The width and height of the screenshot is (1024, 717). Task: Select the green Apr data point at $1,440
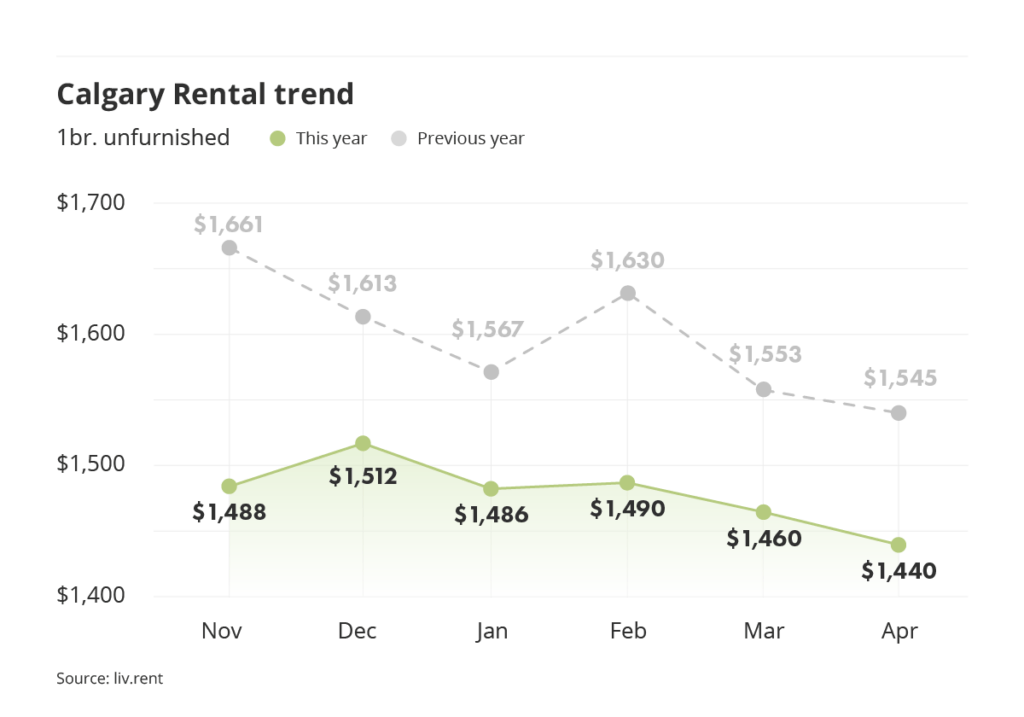[898, 545]
